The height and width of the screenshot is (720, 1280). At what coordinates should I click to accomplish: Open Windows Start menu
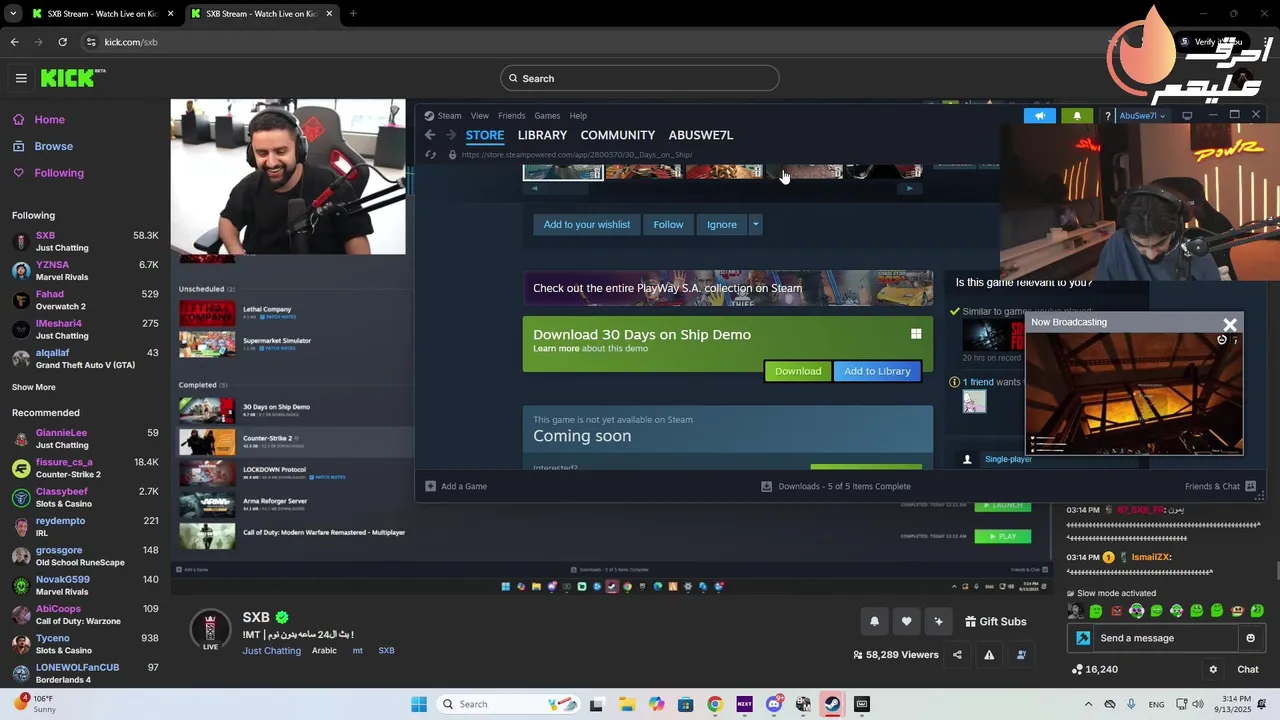[x=419, y=704]
